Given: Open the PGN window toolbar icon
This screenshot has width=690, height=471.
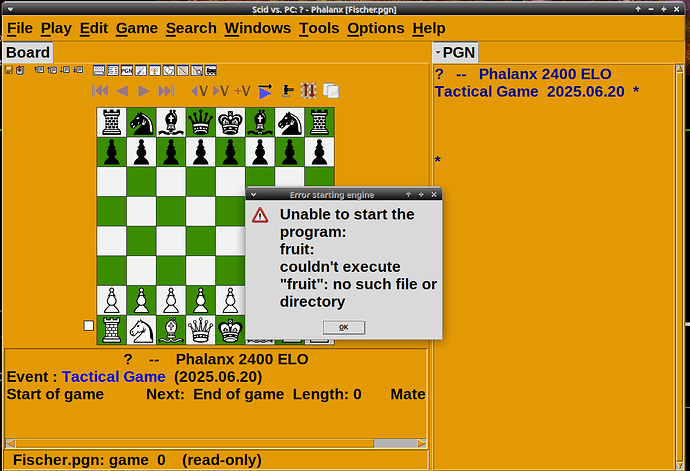Looking at the screenshot, I should pyautogui.click(x=127, y=70).
